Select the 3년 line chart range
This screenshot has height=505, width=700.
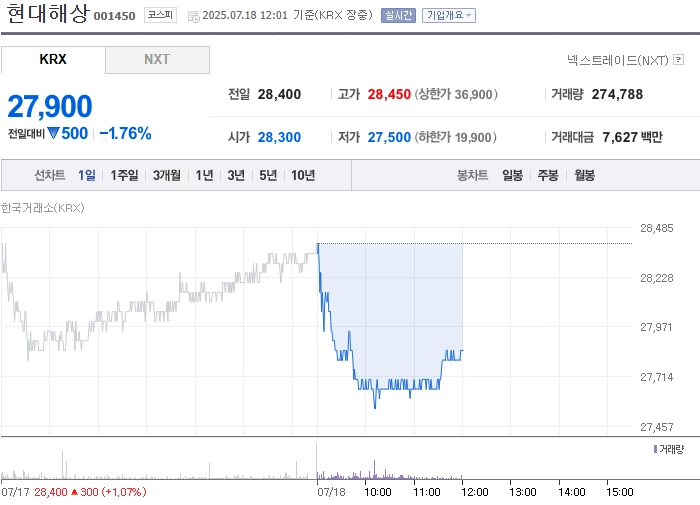(x=236, y=175)
